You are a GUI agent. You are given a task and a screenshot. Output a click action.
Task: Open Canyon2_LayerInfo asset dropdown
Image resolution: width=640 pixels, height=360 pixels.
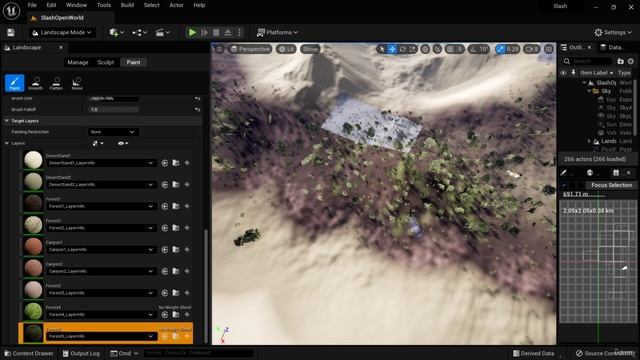[101, 271]
